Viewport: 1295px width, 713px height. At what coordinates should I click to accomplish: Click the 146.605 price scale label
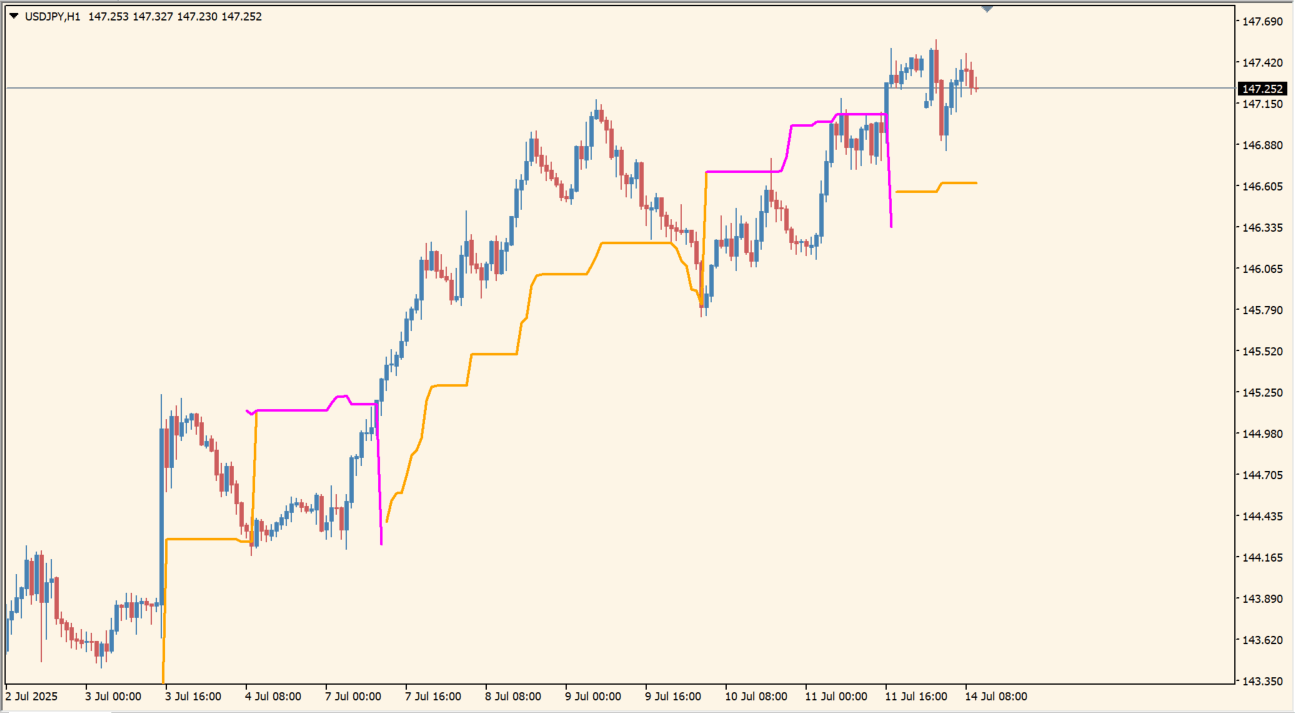(x=1262, y=186)
